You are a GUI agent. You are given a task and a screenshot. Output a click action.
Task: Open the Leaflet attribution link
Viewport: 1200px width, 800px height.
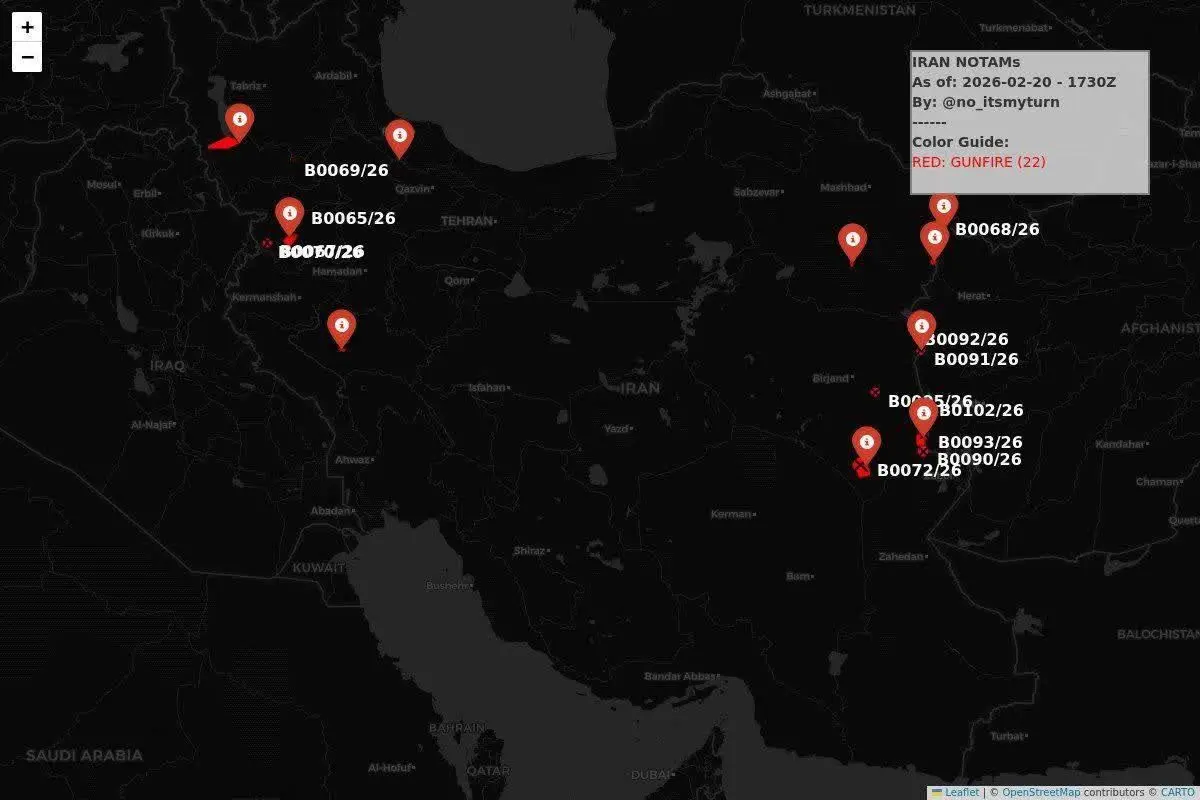(962, 792)
